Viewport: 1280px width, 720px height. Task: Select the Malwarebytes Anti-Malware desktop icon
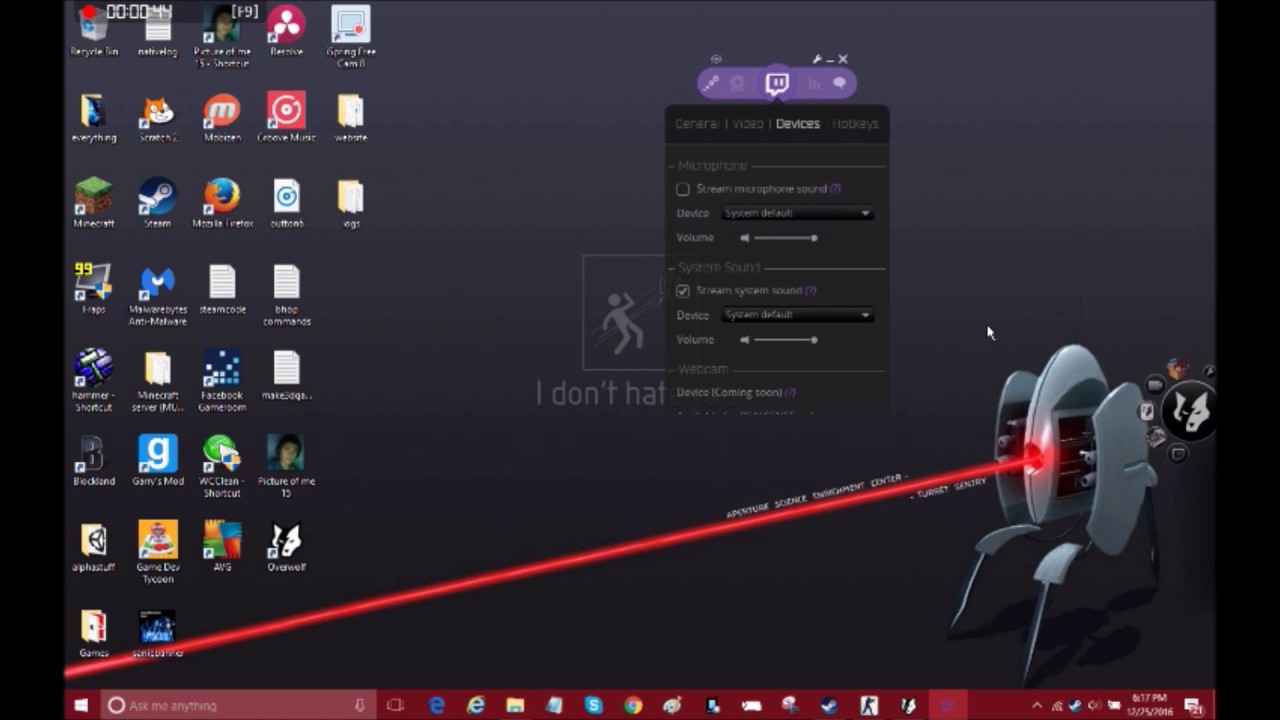tap(157, 295)
